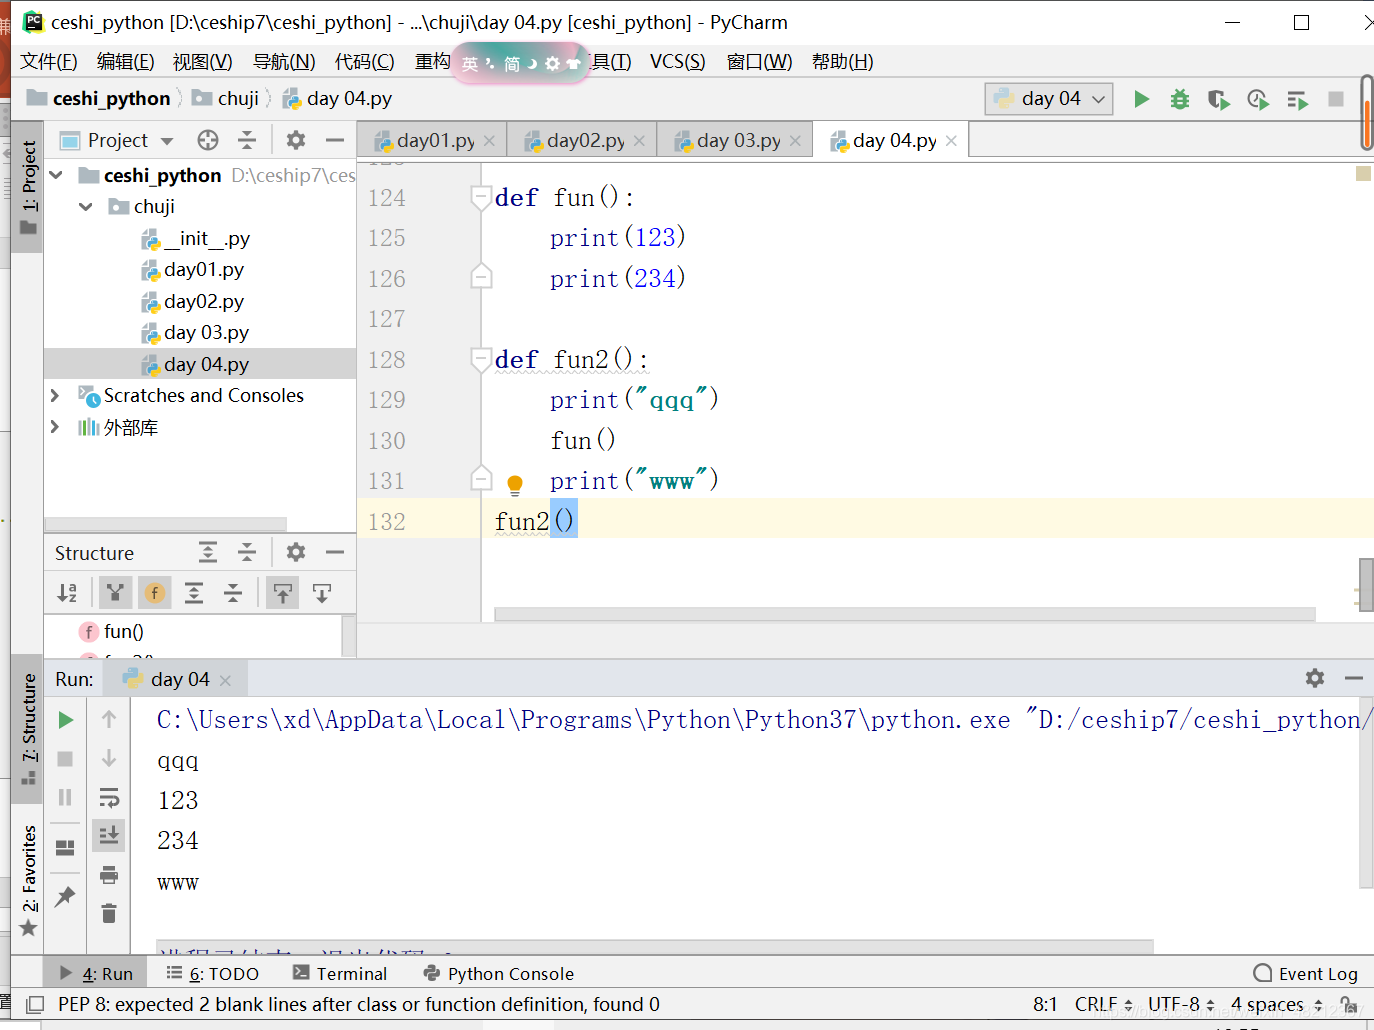Image resolution: width=1374 pixels, height=1030 pixels.
Task: Open the 文件(F) menu
Action: [x=49, y=62]
